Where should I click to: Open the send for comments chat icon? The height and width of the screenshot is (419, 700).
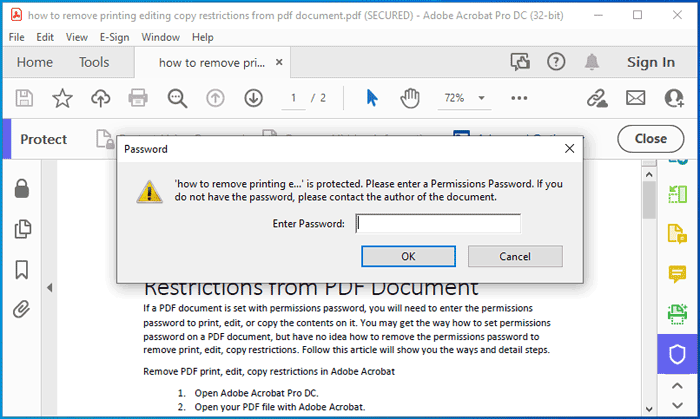click(x=520, y=62)
